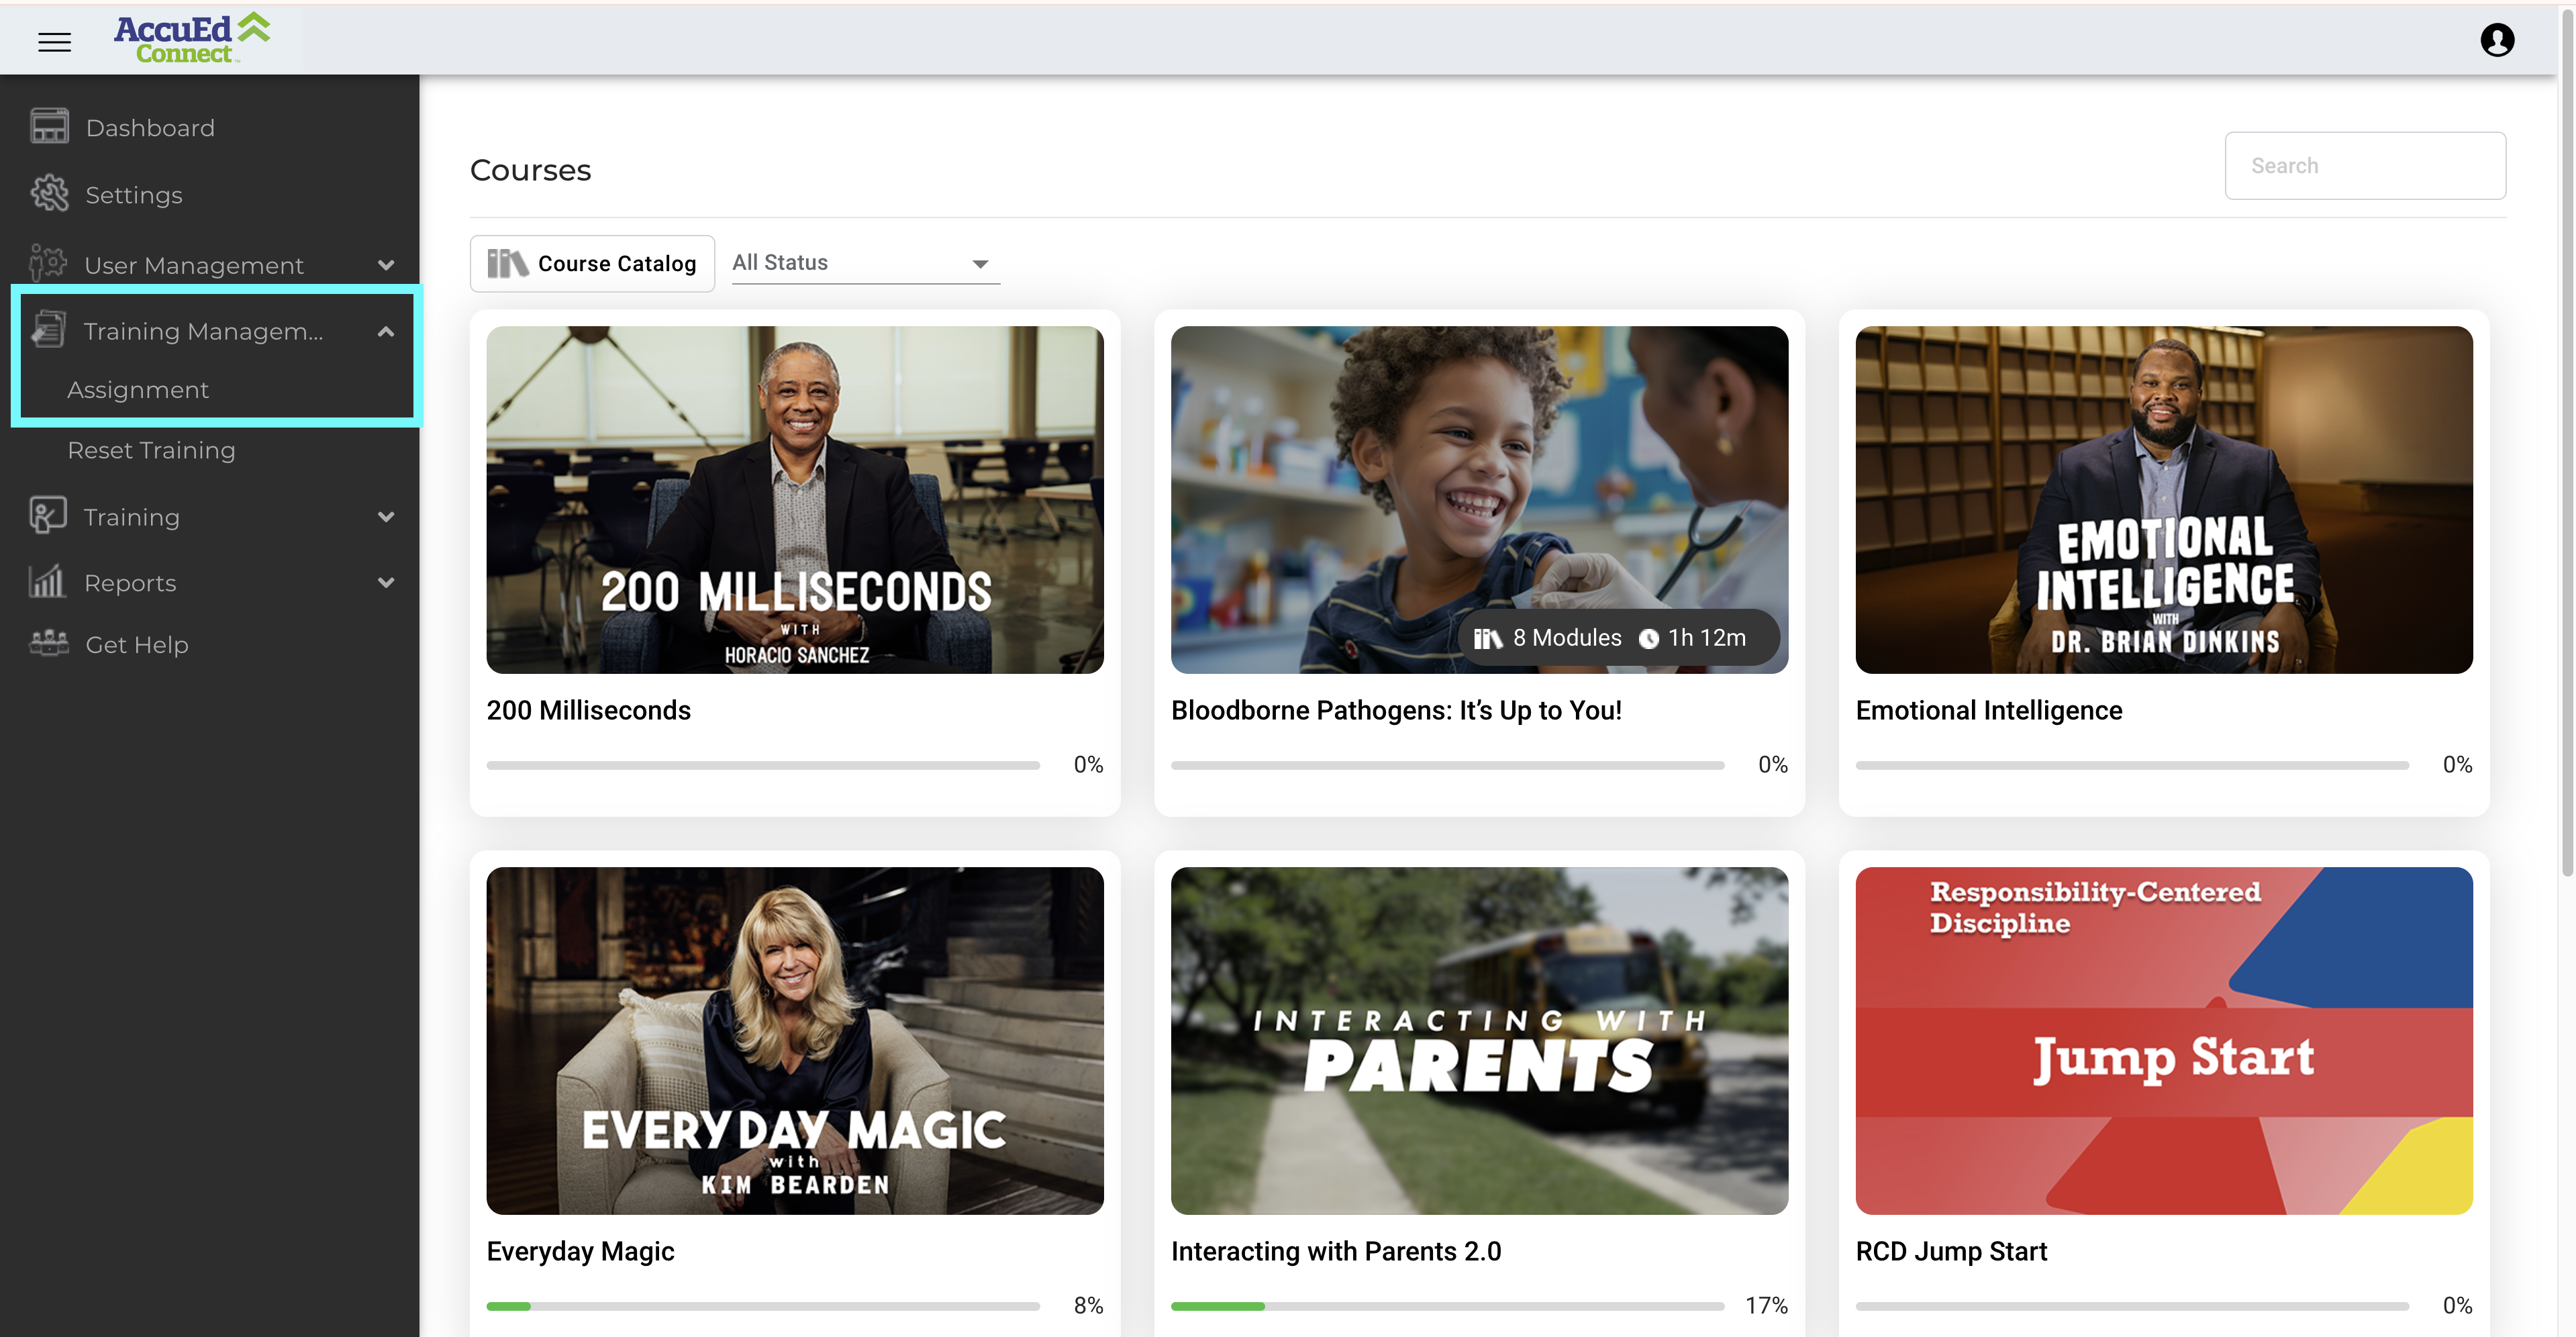Expand the User Management chevron
This screenshot has height=1337, width=2576.
386,265
